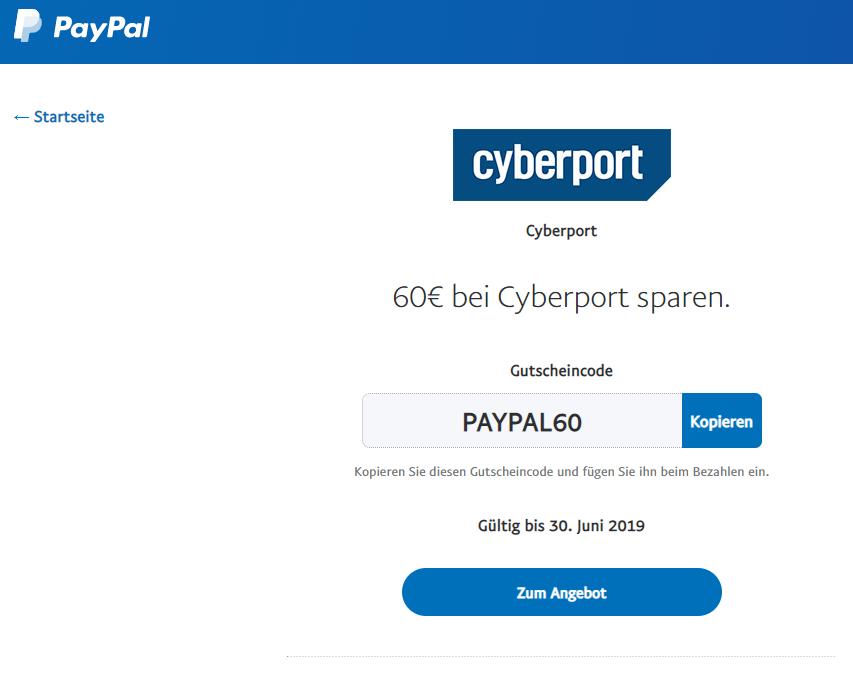The height and width of the screenshot is (675, 853).
Task: Click the back arrow beside Startseite
Action: pos(21,117)
